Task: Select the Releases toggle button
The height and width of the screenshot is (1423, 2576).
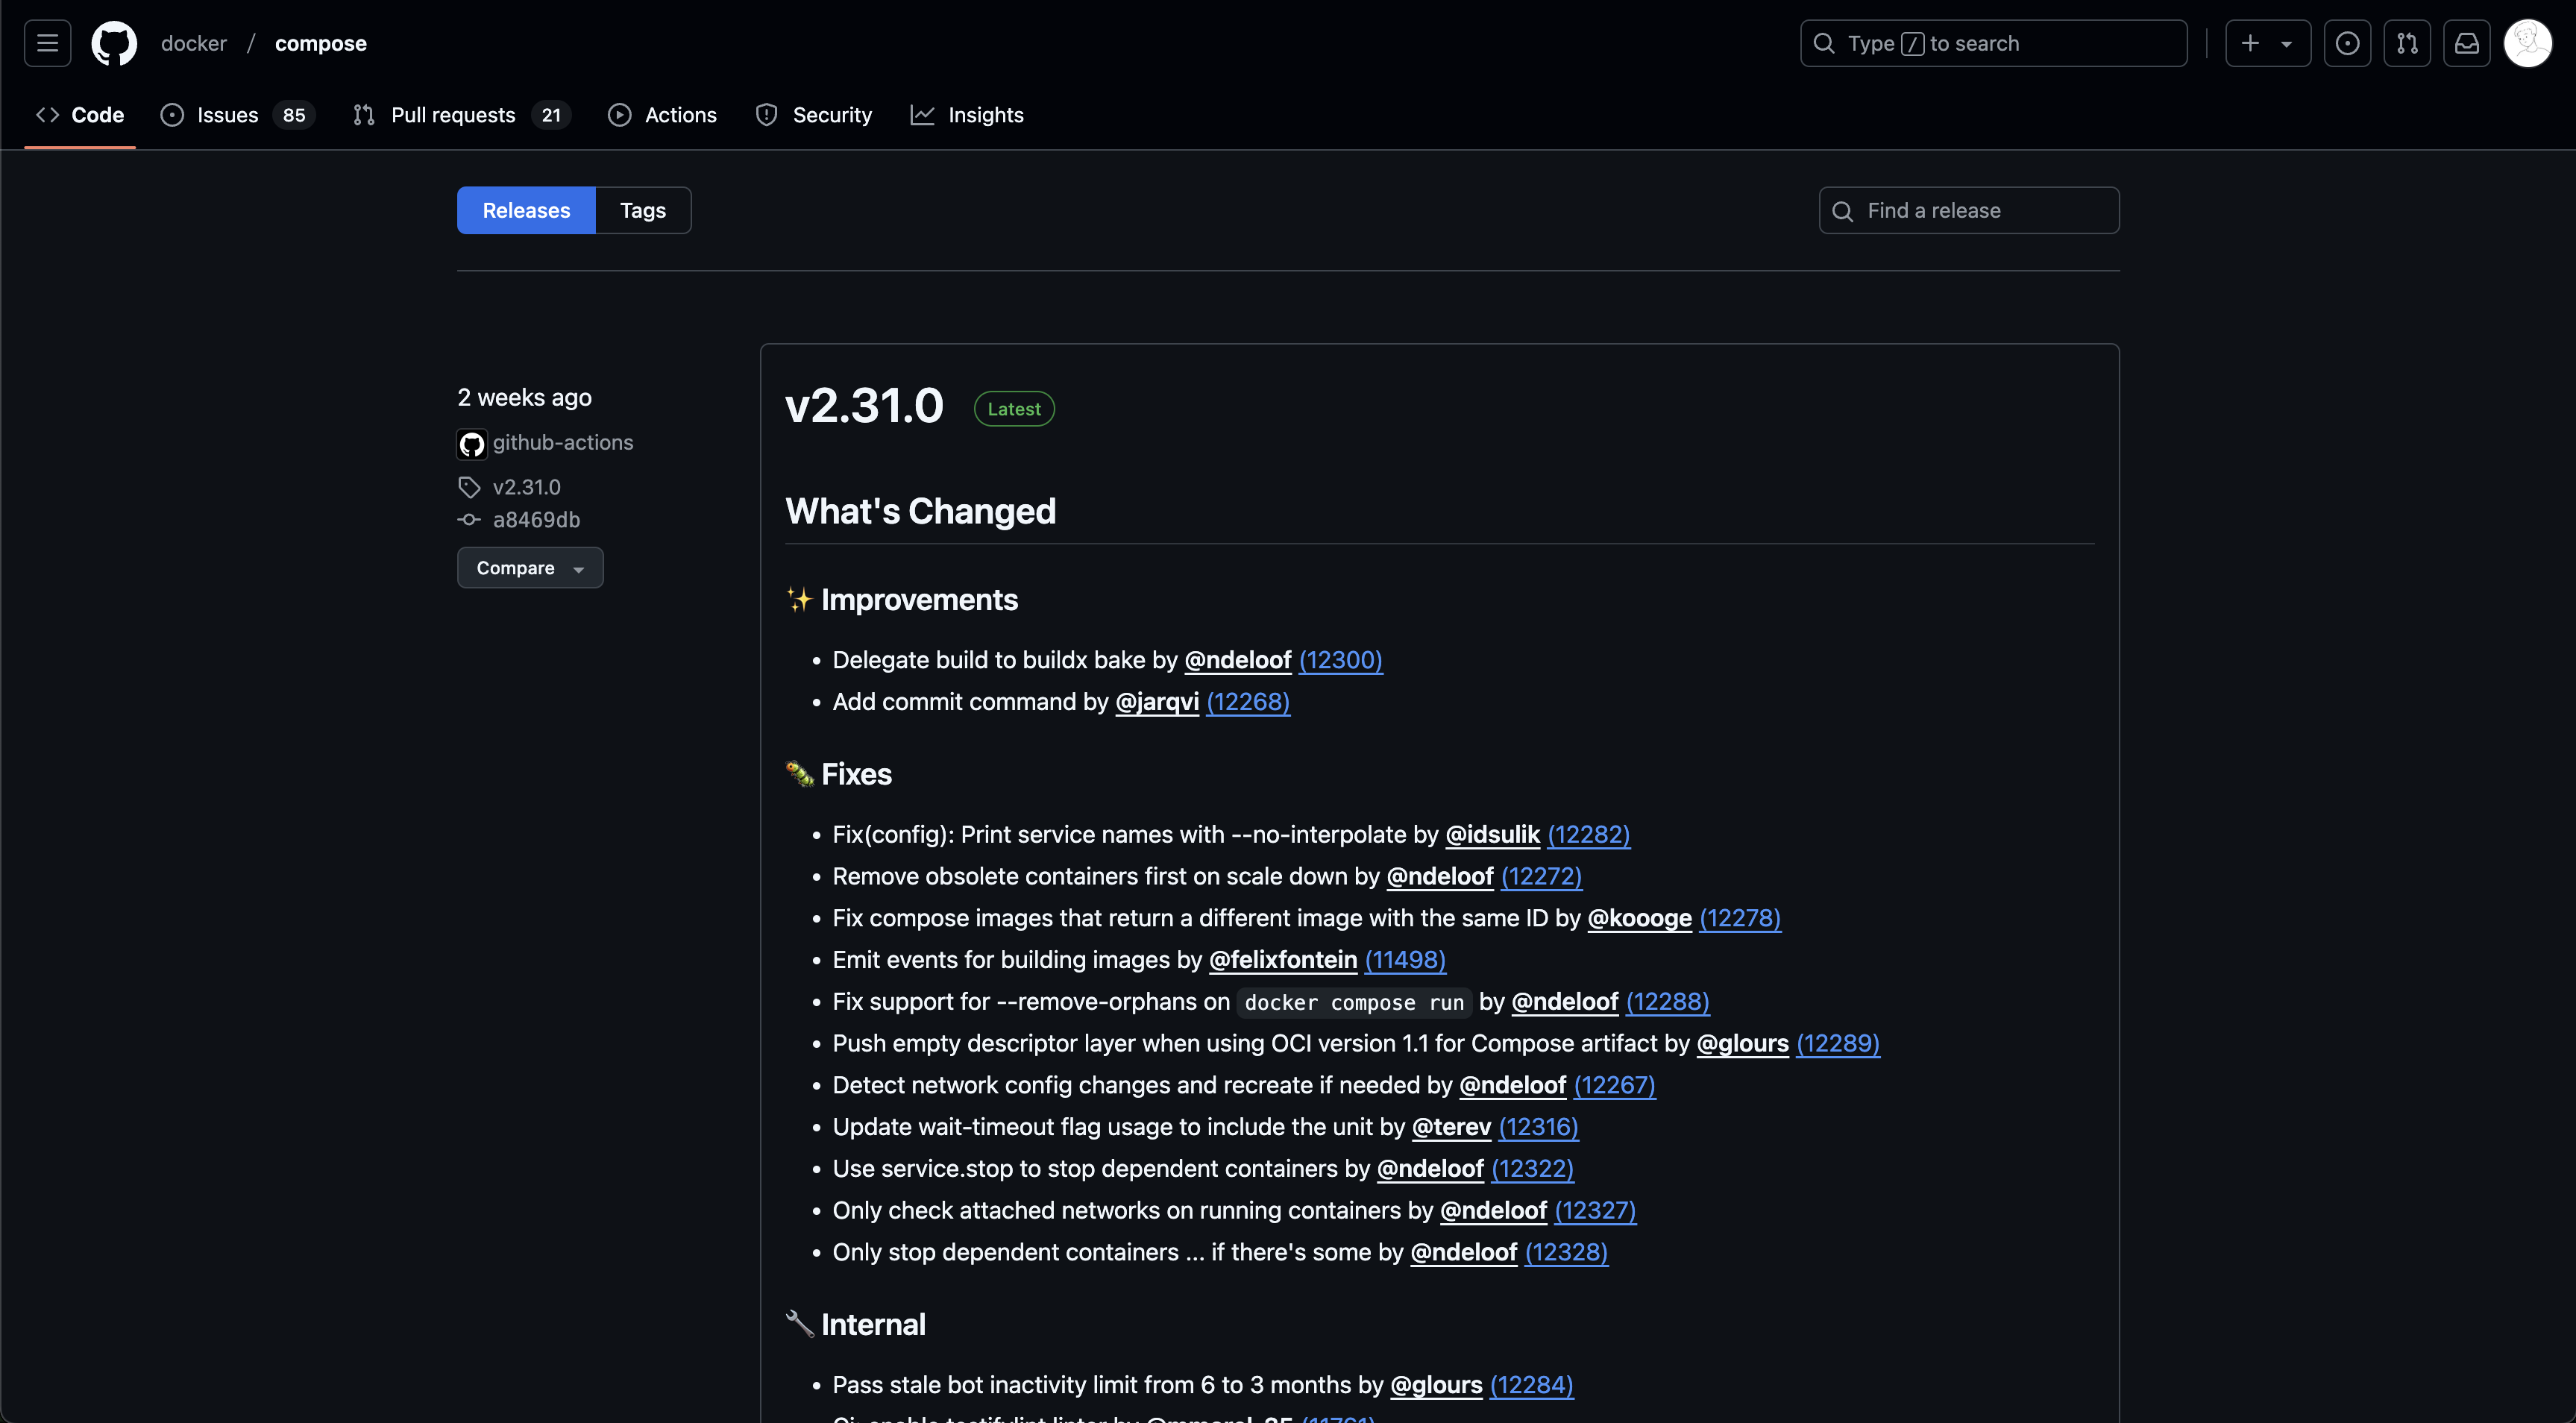Action: click(x=525, y=210)
